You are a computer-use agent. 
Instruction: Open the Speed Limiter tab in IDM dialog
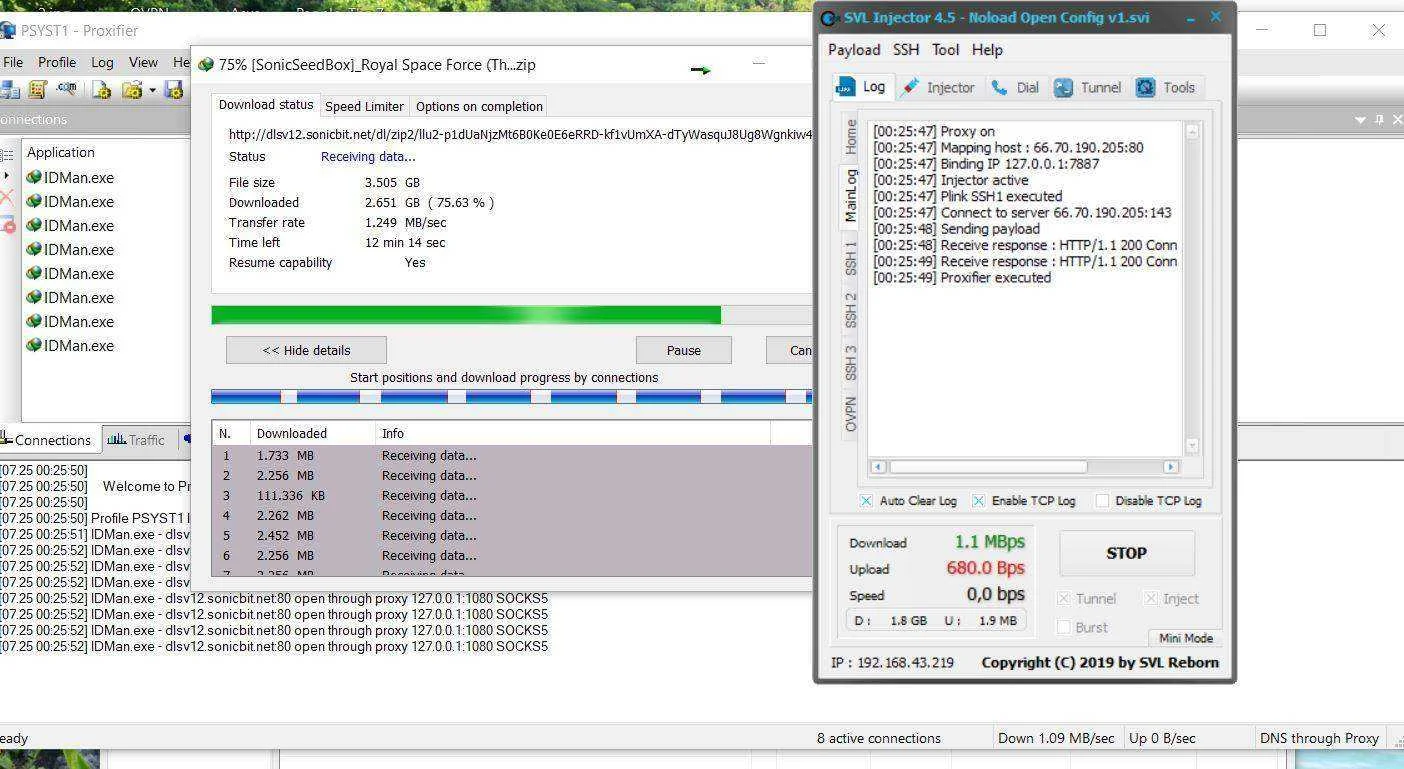click(364, 106)
